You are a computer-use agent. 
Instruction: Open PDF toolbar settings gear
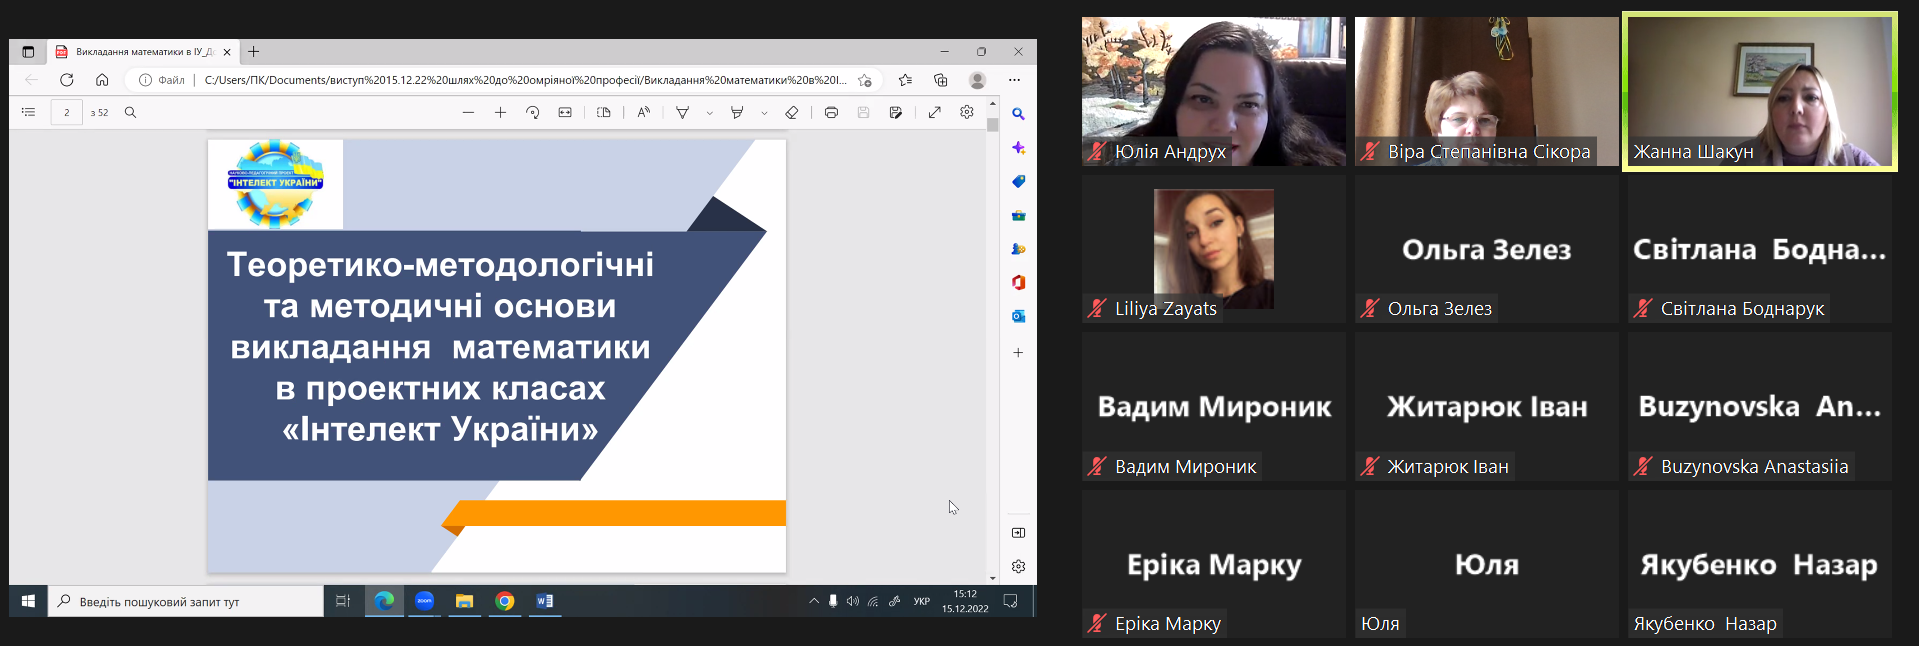point(967,112)
